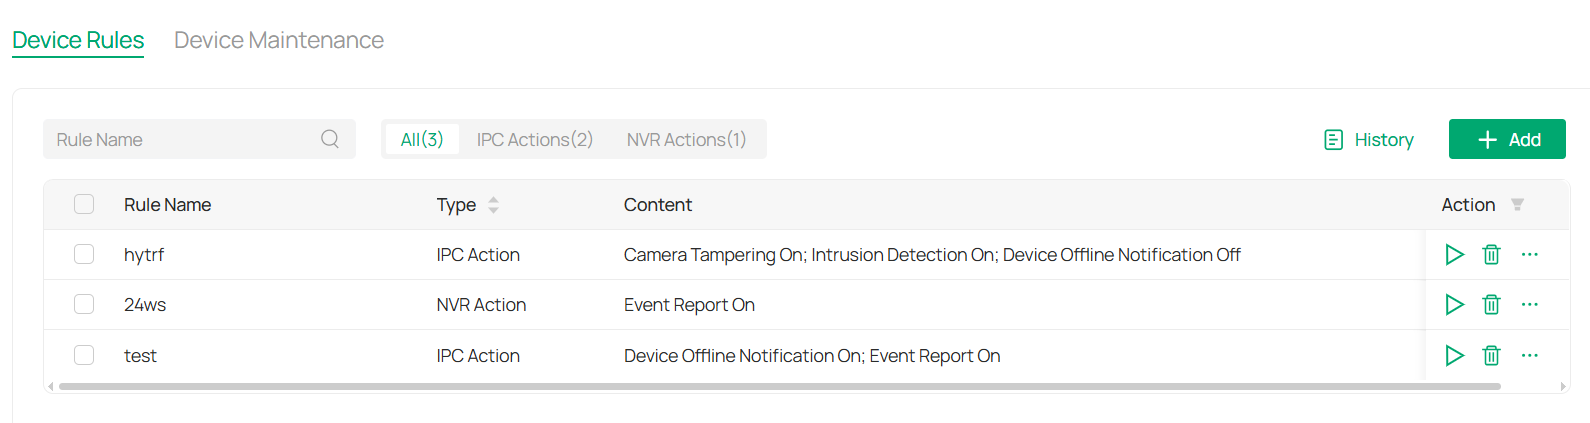Toggle the select-all header checkbox
1590x423 pixels.
tap(84, 204)
